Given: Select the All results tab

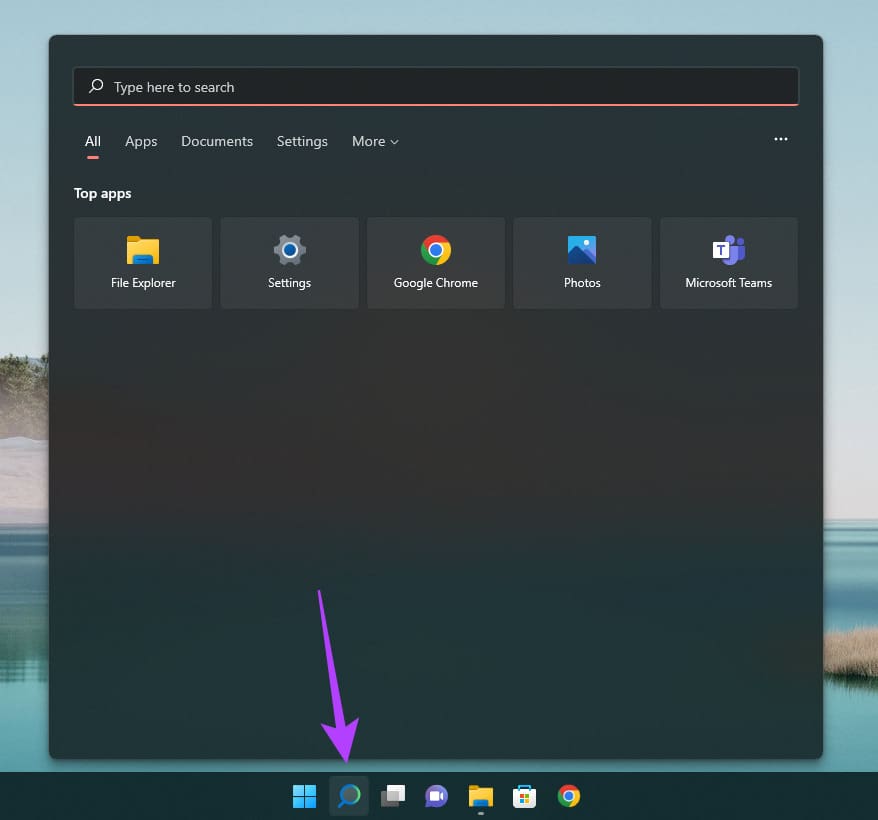Looking at the screenshot, I should point(92,141).
